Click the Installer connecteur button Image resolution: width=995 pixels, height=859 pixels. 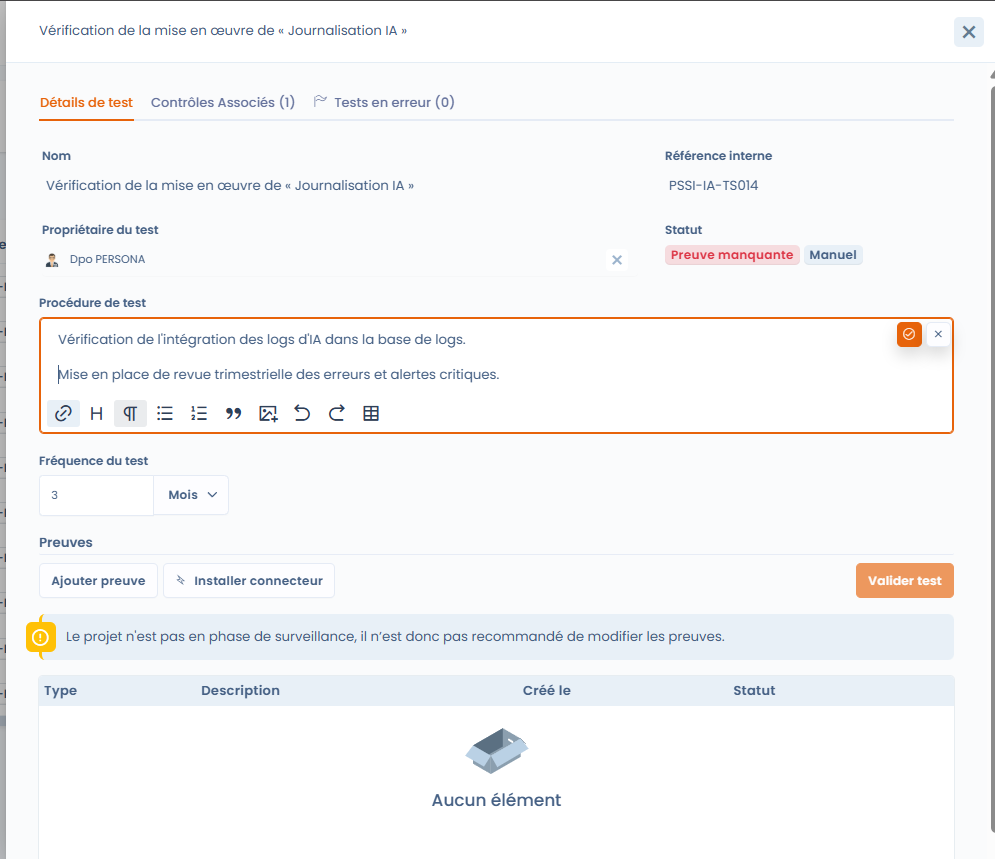pos(249,581)
